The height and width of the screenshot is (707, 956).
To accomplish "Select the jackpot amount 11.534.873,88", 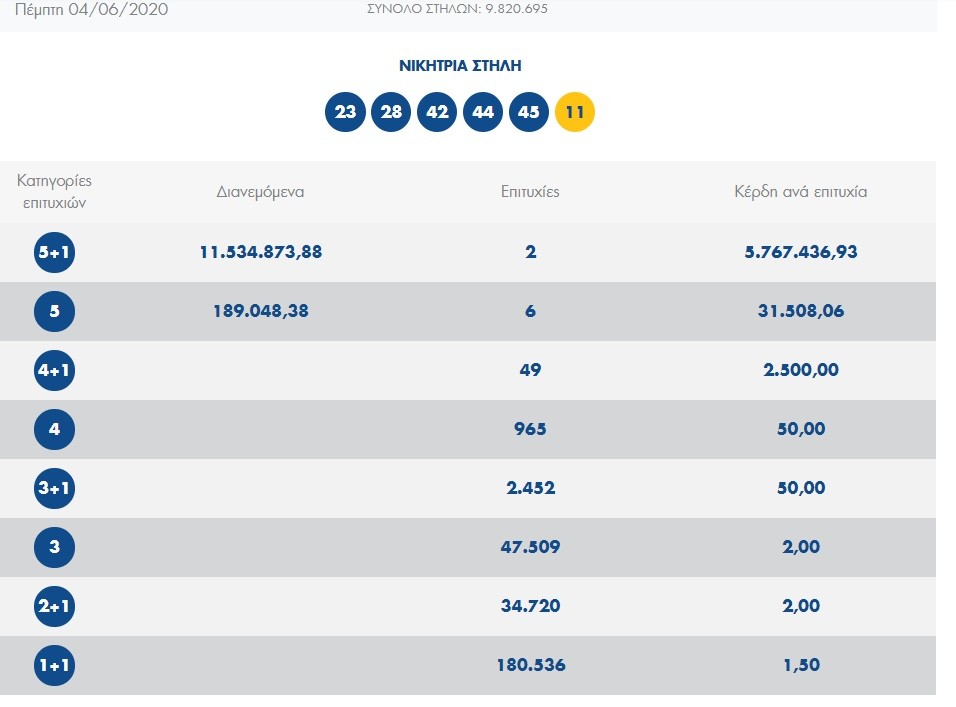I will 261,252.
